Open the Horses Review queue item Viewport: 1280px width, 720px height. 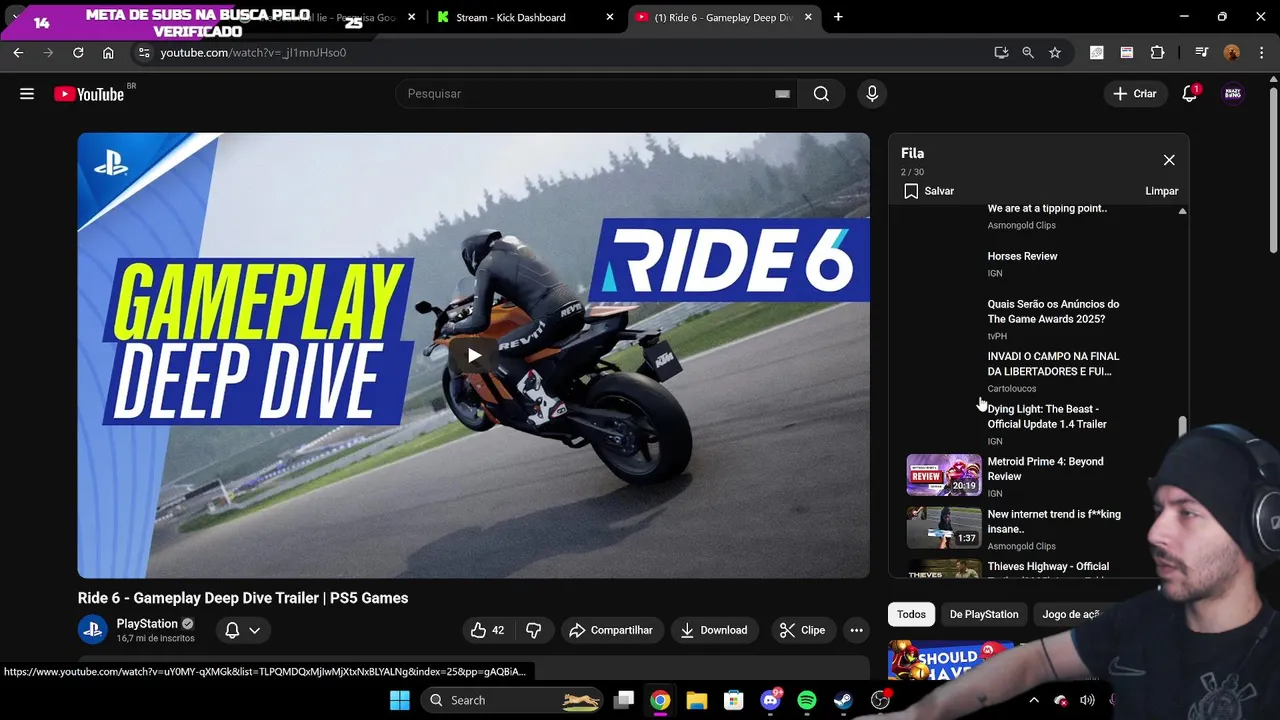click(1022, 257)
